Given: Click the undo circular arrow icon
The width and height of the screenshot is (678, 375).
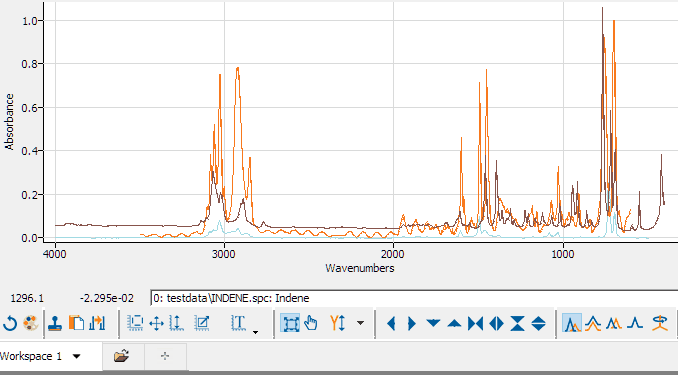Looking at the screenshot, I should coord(10,324).
